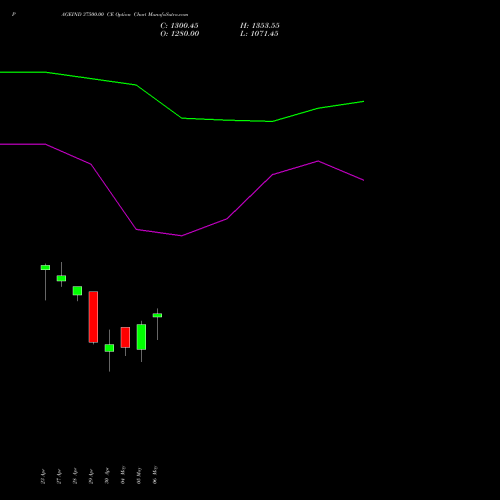Click the 29 Apr date label

pos(91,476)
